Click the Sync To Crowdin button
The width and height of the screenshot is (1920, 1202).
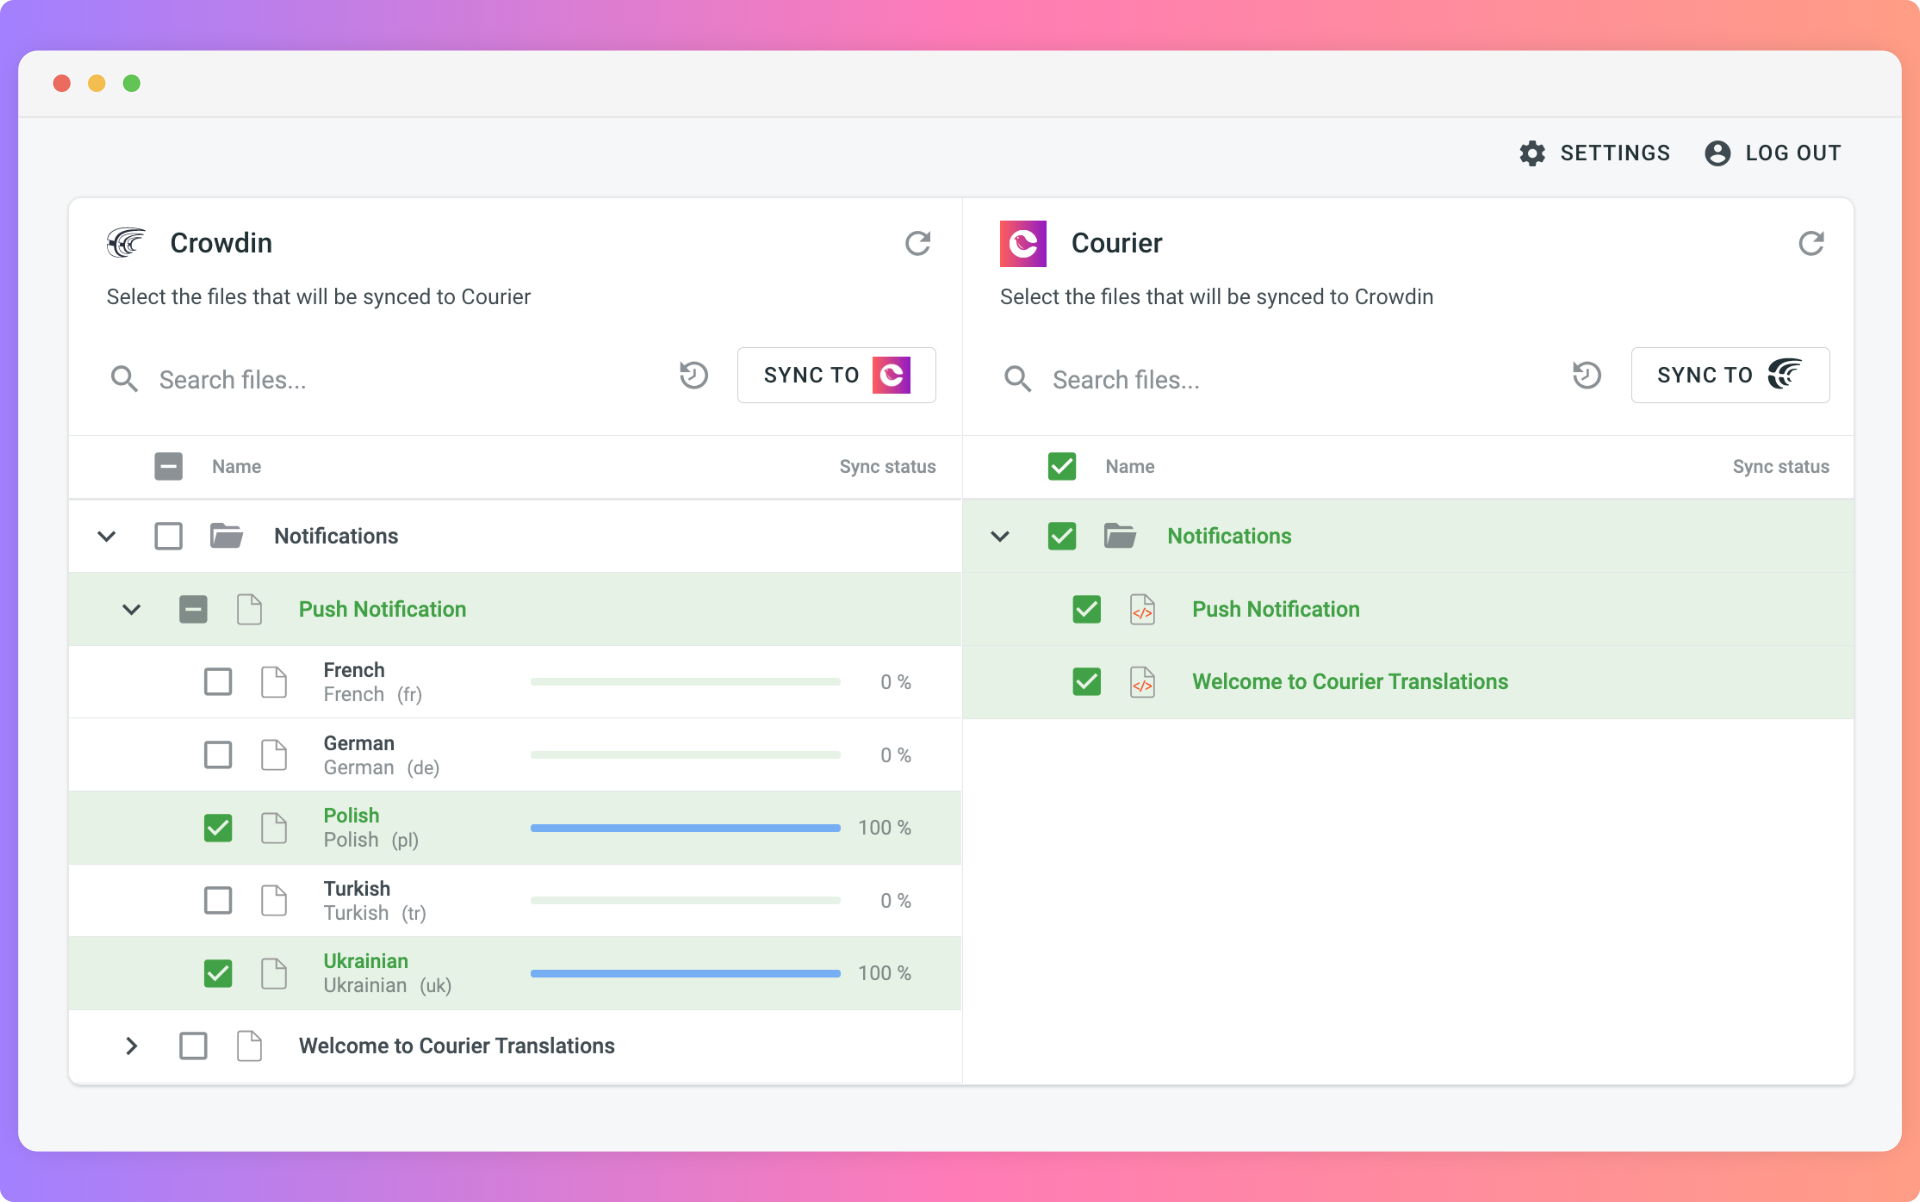1730,375
